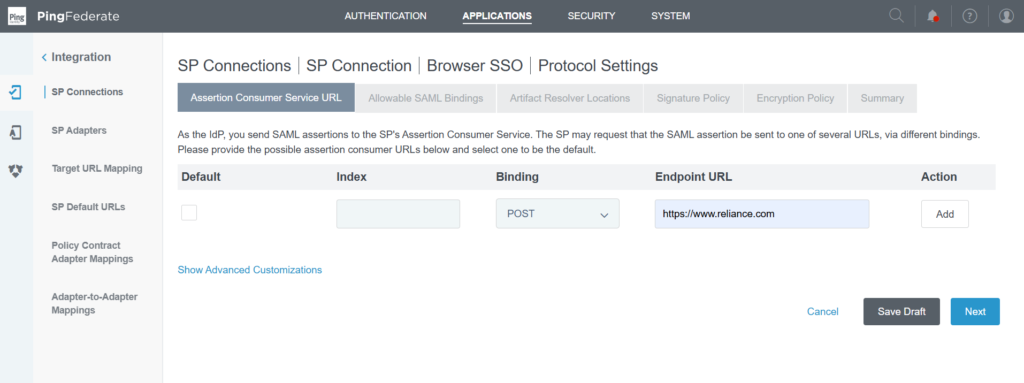The height and width of the screenshot is (383, 1024).
Task: Select the SP Connections sidebar icon
Action: pos(16,93)
